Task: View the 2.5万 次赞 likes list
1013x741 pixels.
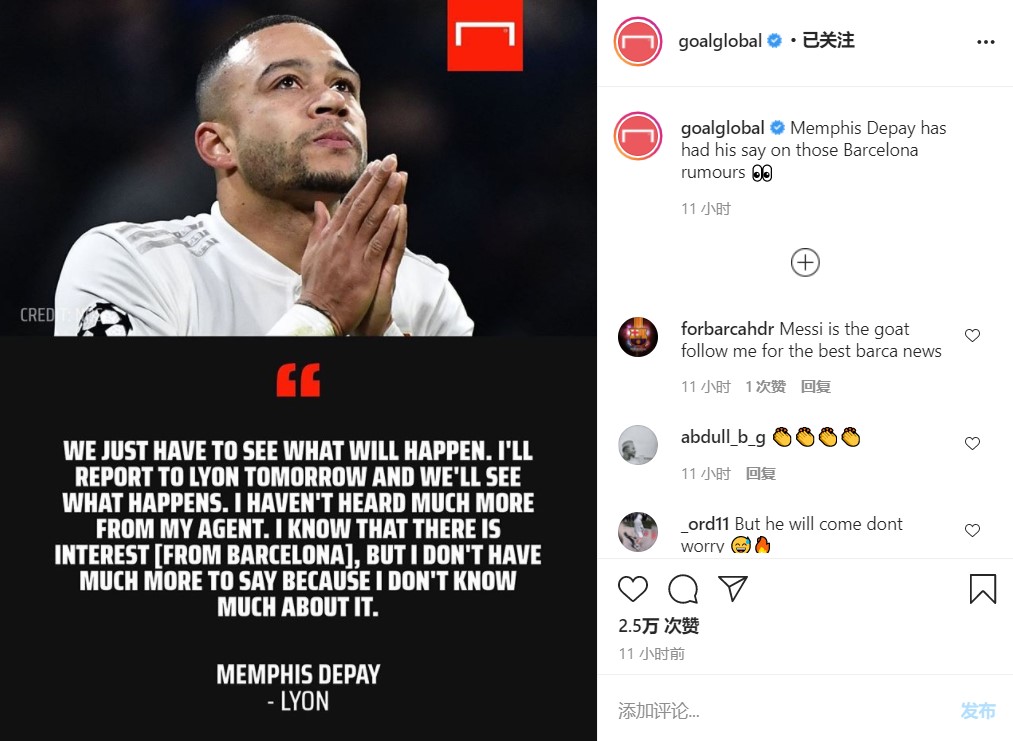Action: pos(658,626)
